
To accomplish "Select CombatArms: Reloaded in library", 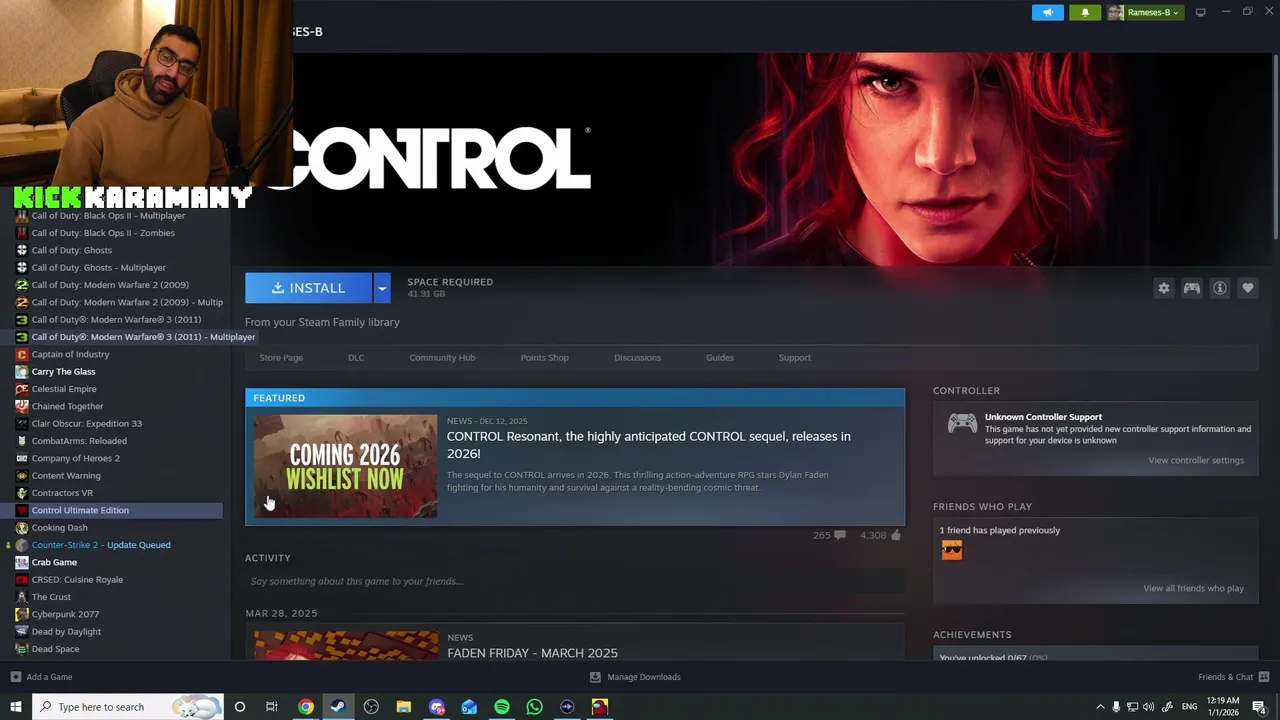I will pos(79,441).
